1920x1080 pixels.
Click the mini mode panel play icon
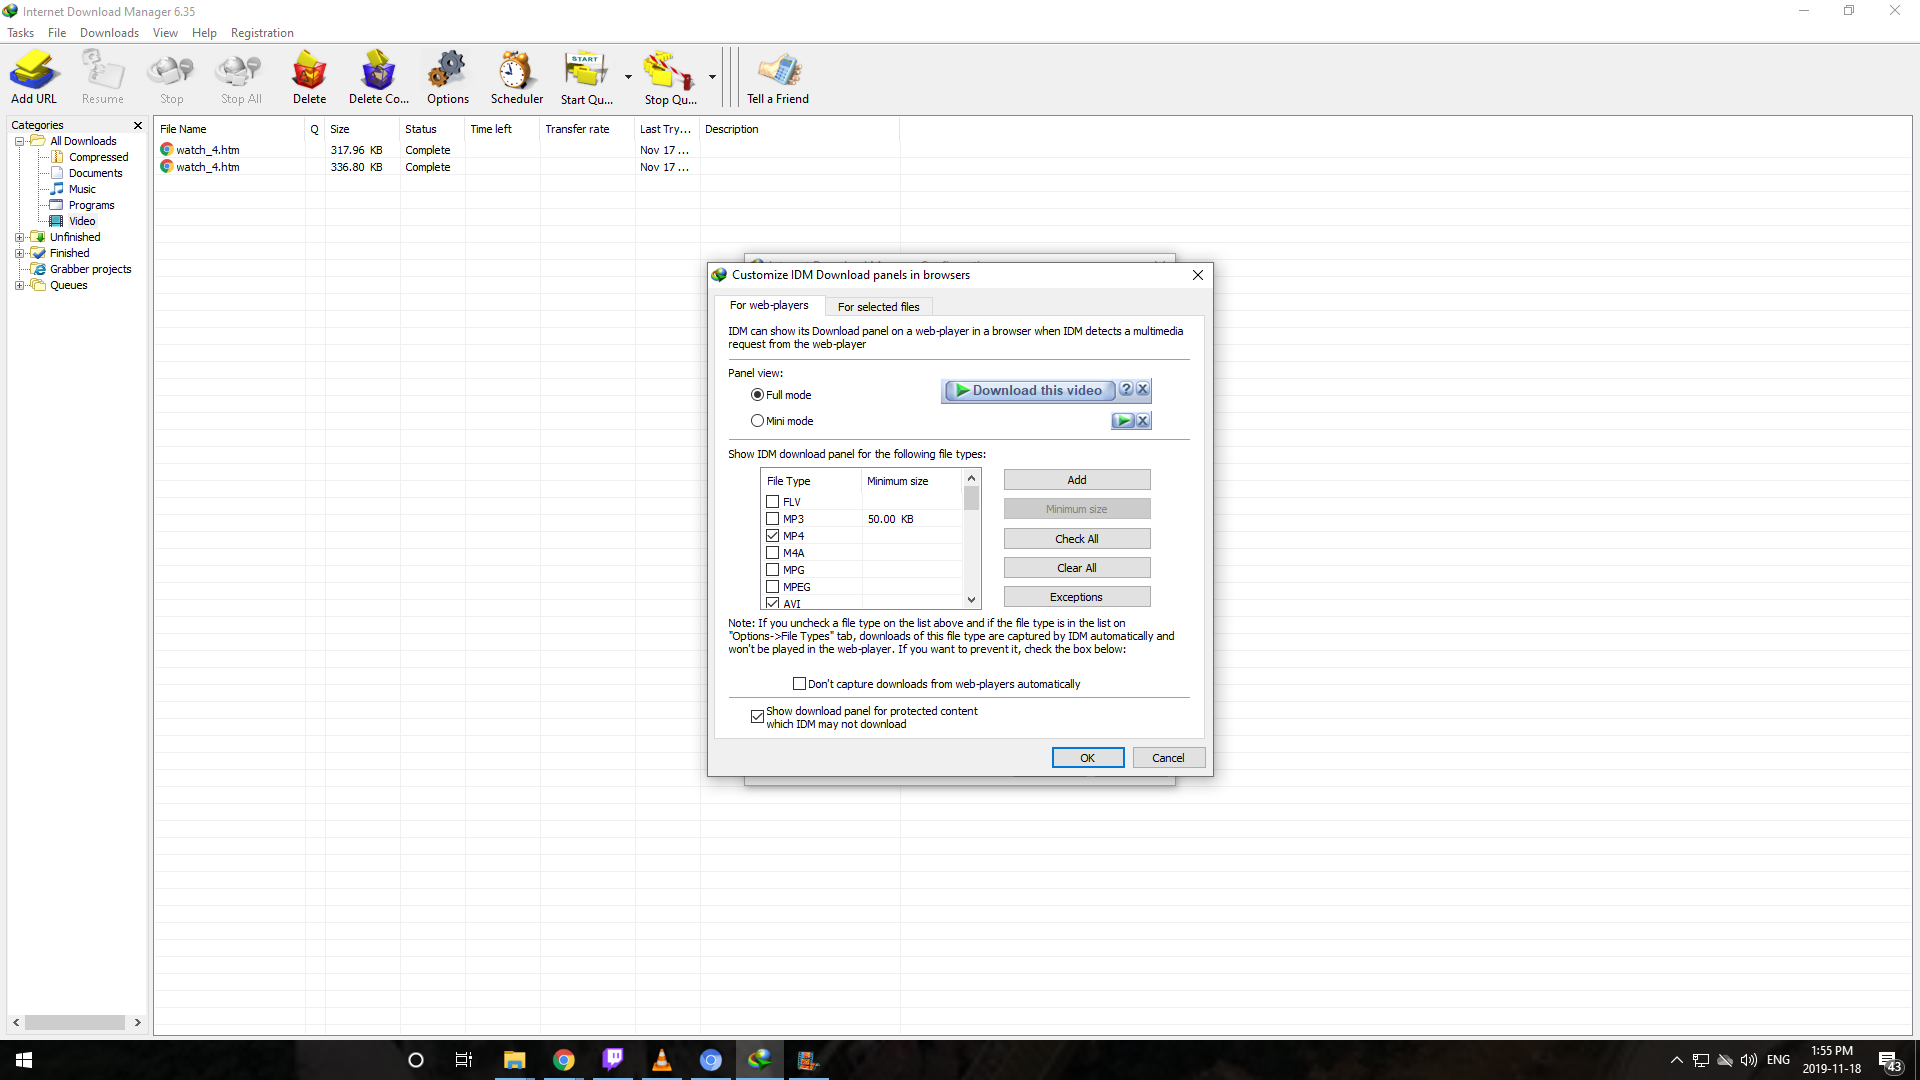tap(1123, 421)
